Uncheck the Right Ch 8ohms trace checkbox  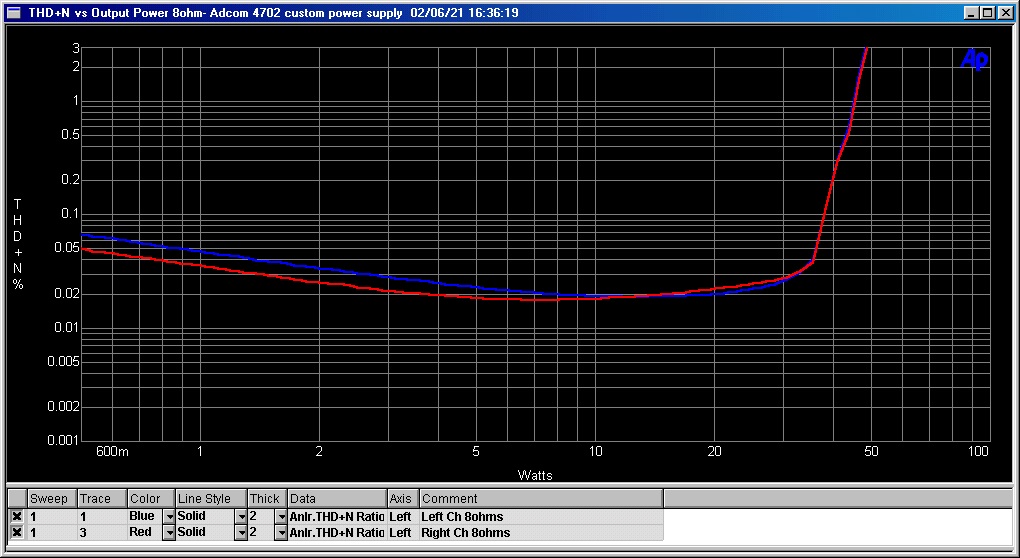click(17, 533)
